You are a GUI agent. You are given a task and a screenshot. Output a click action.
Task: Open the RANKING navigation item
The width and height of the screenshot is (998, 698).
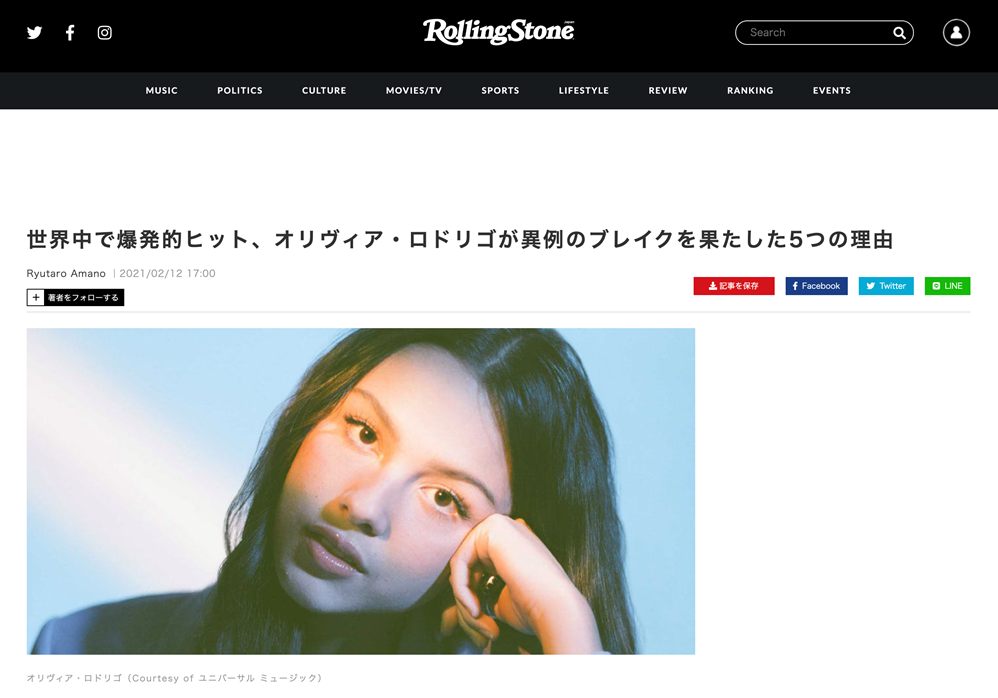tap(750, 90)
